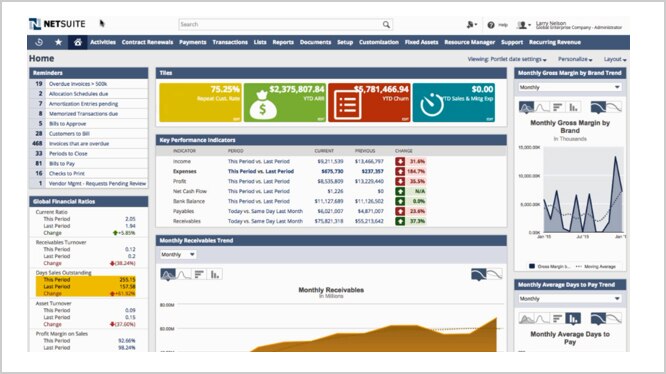Image resolution: width=666 pixels, height=374 pixels.
Task: Open the Fixed Assets menu
Action: click(421, 42)
